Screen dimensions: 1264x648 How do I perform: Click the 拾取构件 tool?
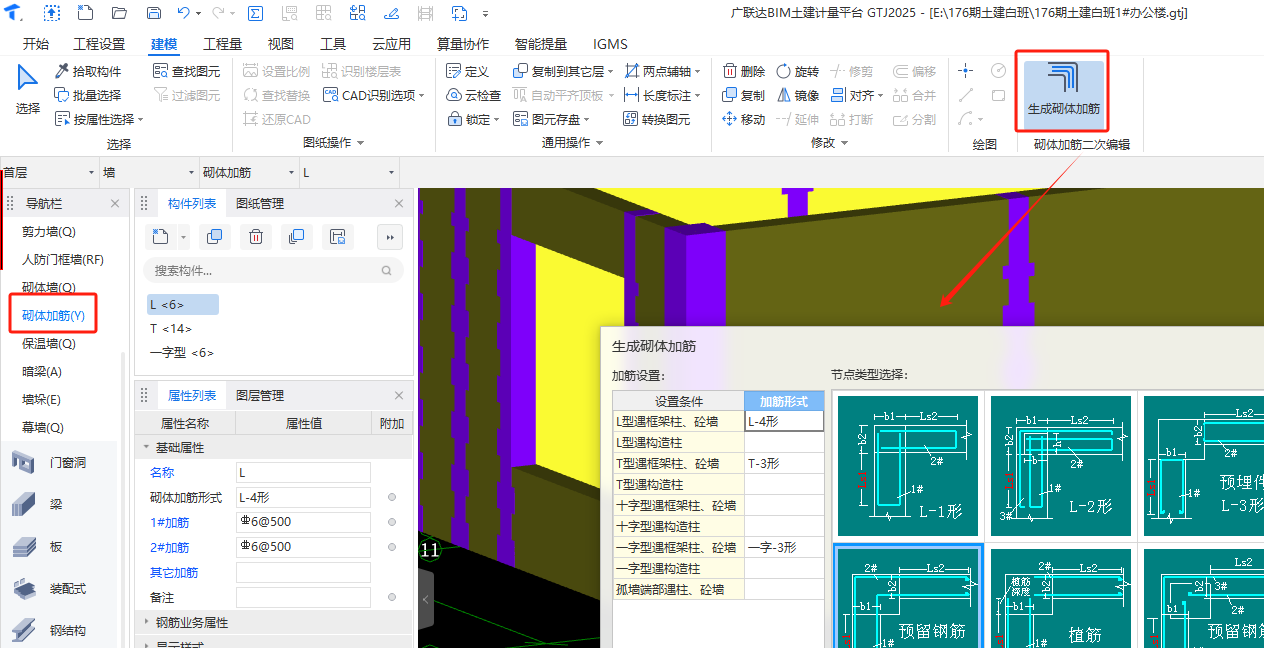click(88, 71)
